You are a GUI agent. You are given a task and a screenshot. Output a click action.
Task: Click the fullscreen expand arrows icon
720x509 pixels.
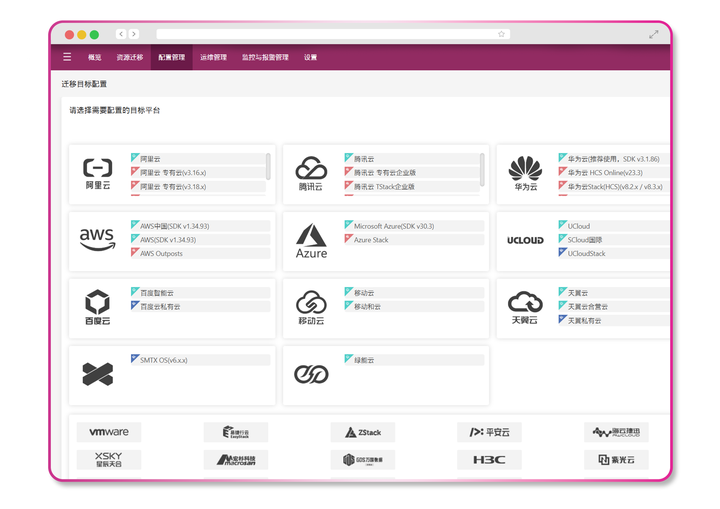click(653, 34)
